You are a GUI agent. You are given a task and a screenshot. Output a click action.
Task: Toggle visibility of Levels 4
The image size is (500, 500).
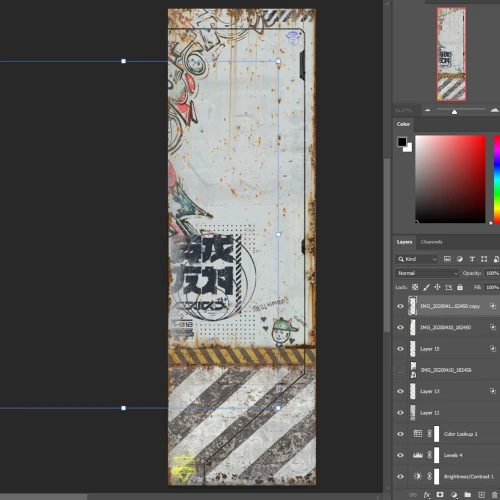coord(400,455)
